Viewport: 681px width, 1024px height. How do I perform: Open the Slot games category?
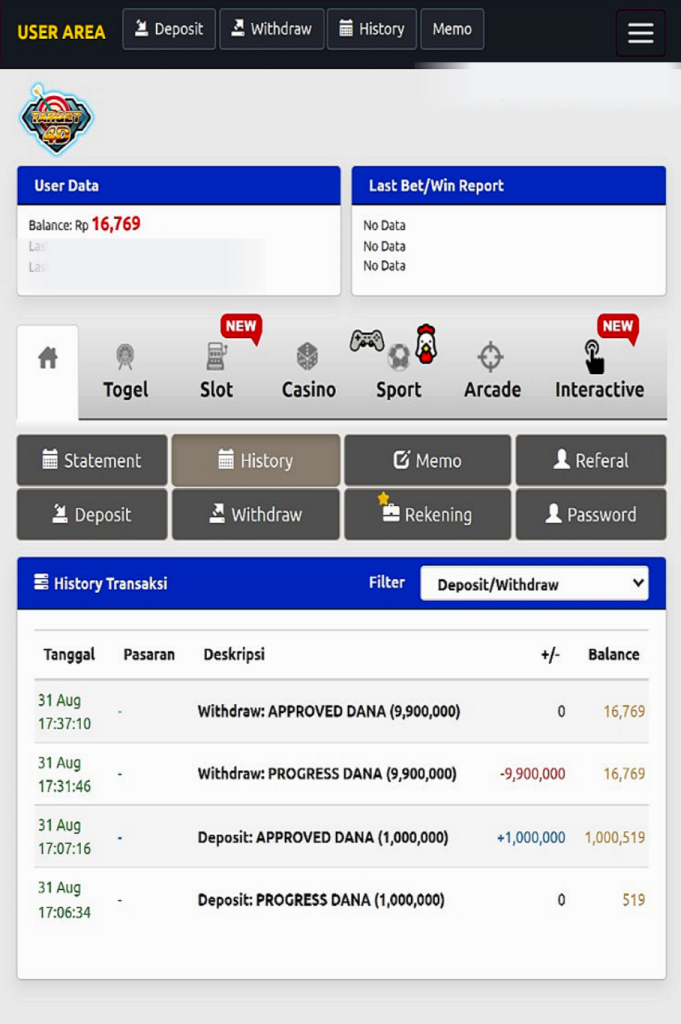coord(216,372)
